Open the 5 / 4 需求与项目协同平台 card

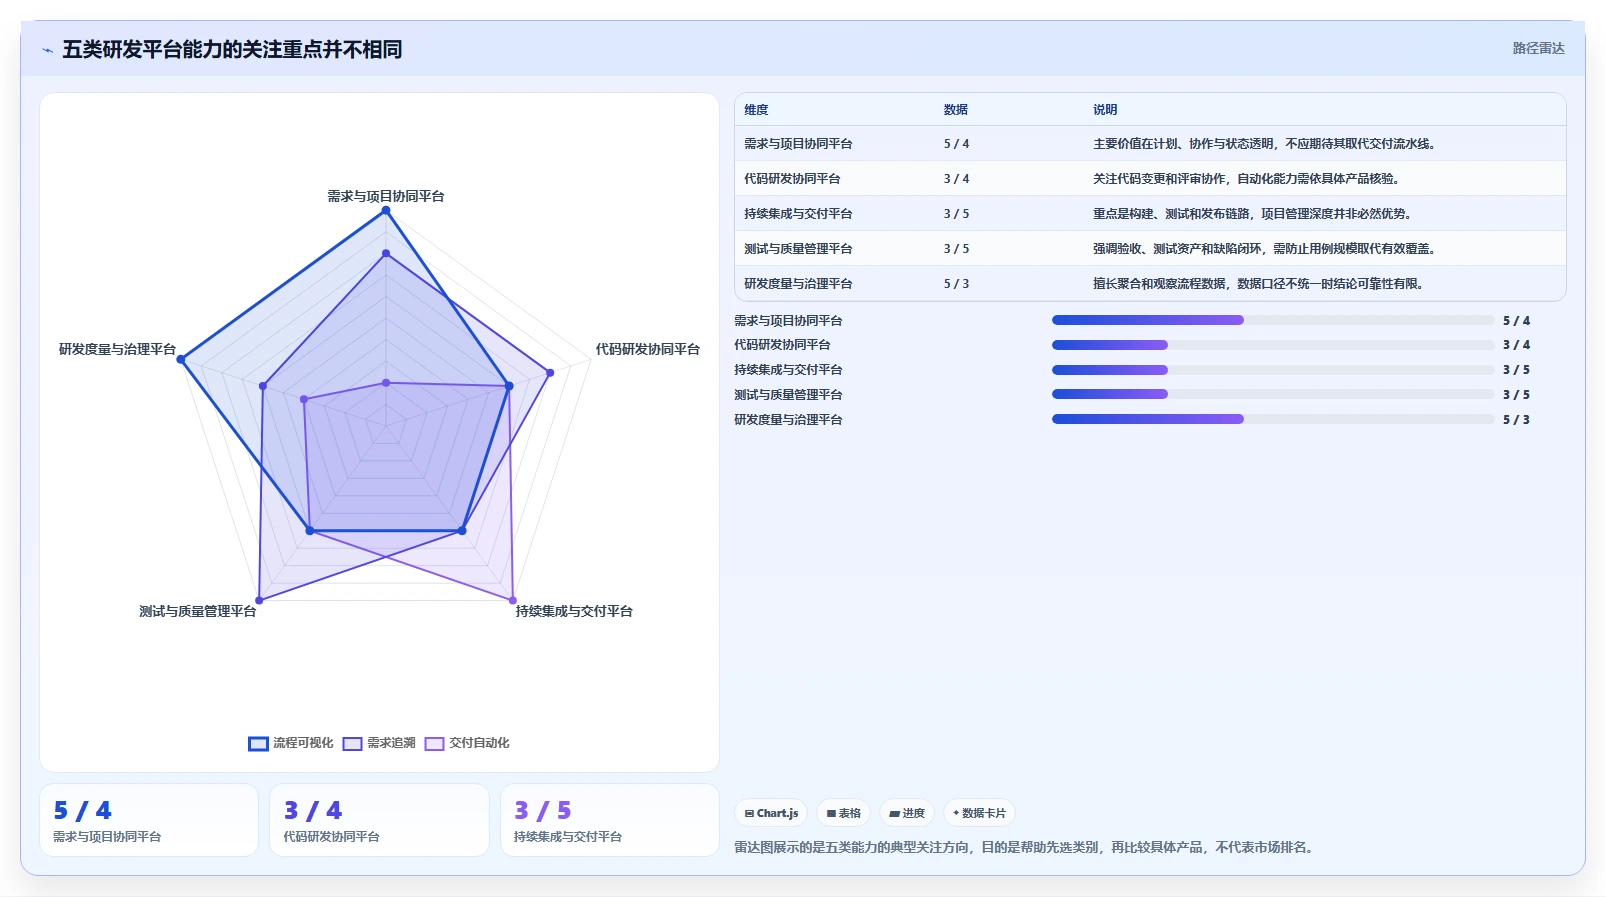click(x=149, y=820)
